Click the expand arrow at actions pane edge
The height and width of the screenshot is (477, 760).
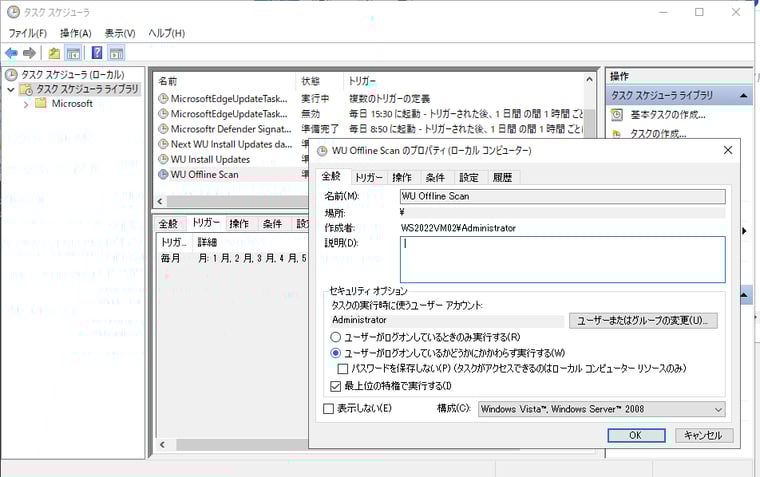pyautogui.click(x=744, y=231)
